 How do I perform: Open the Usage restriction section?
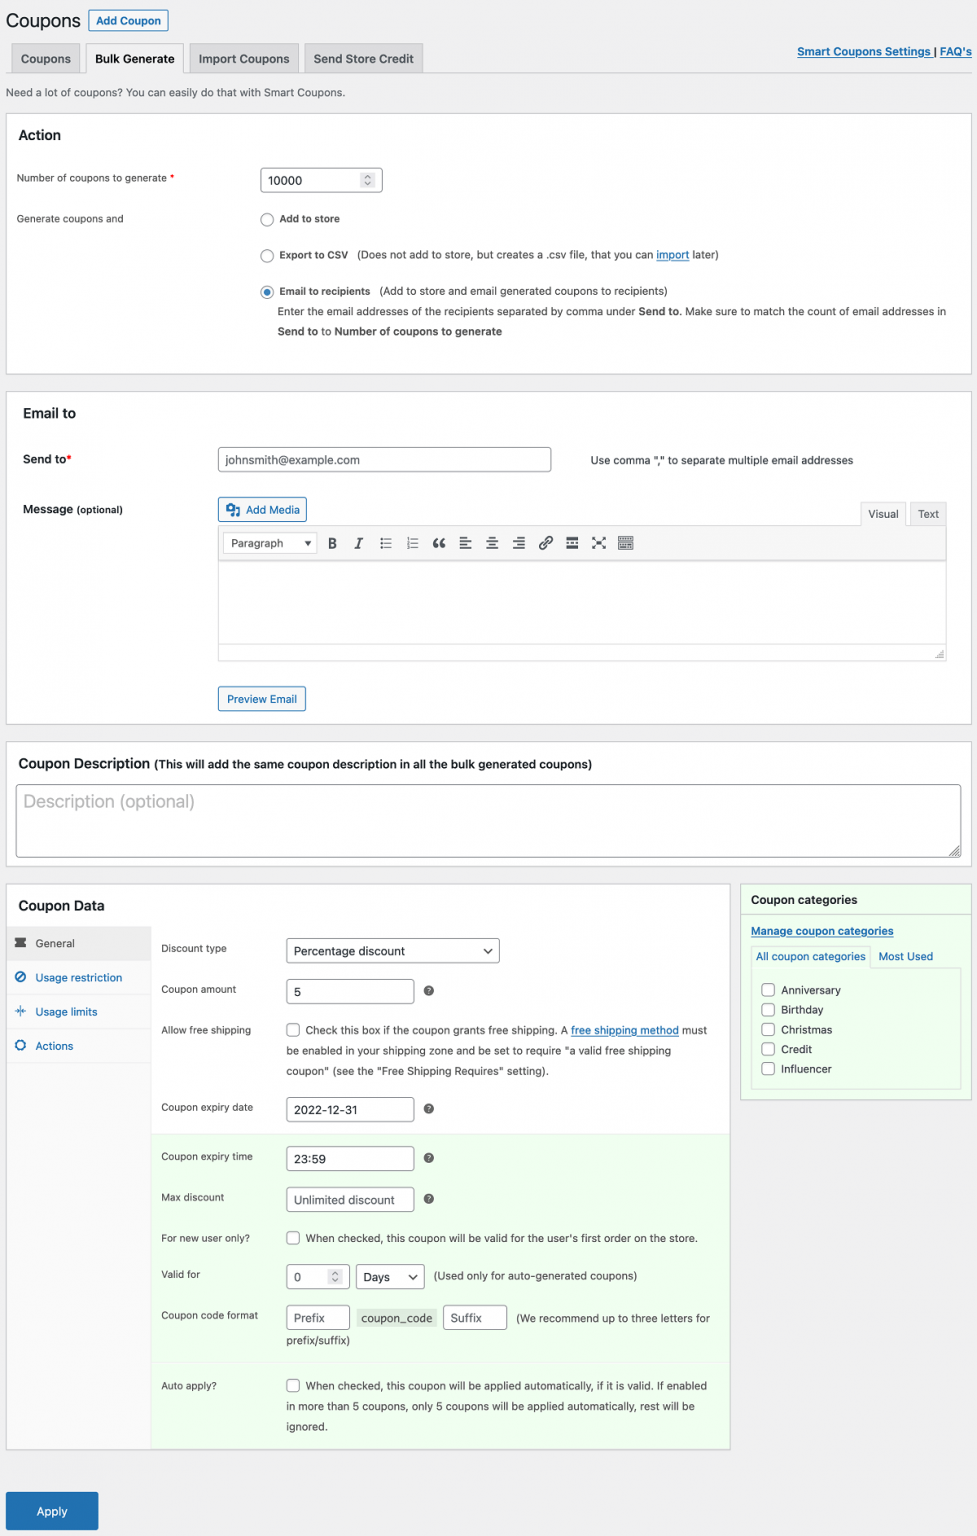tap(78, 978)
